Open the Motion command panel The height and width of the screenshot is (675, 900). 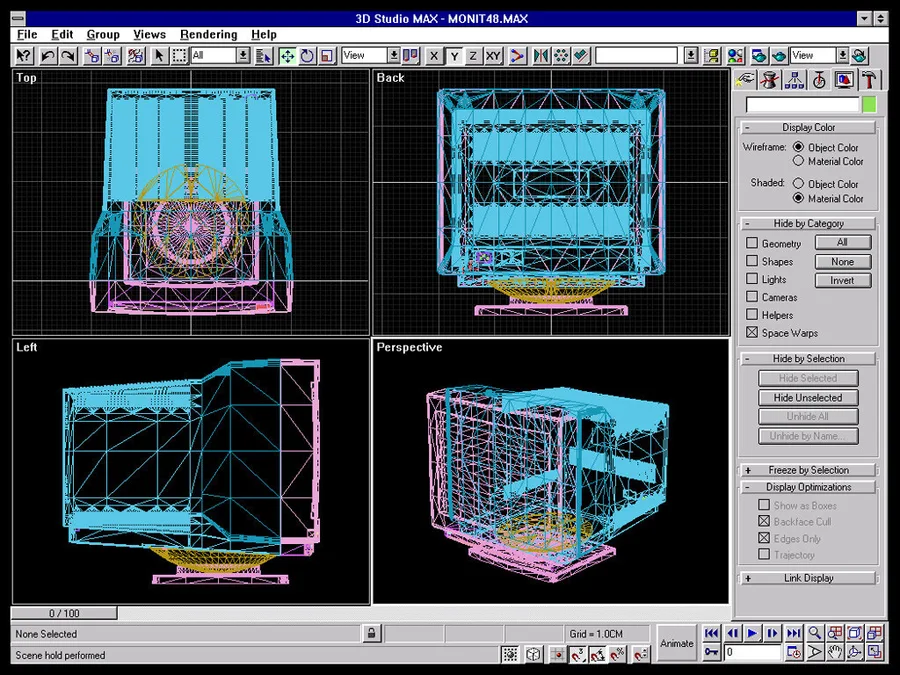[819, 80]
